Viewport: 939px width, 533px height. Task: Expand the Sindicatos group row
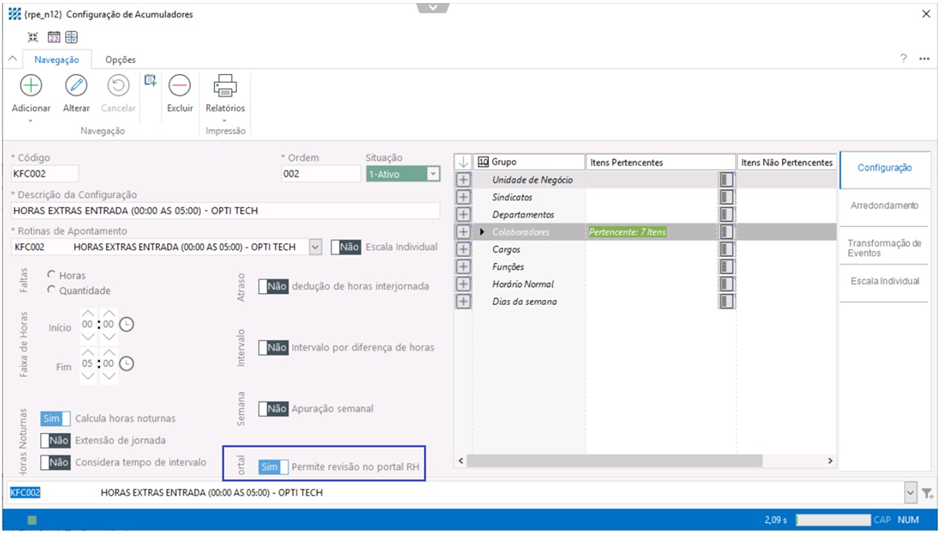[463, 197]
